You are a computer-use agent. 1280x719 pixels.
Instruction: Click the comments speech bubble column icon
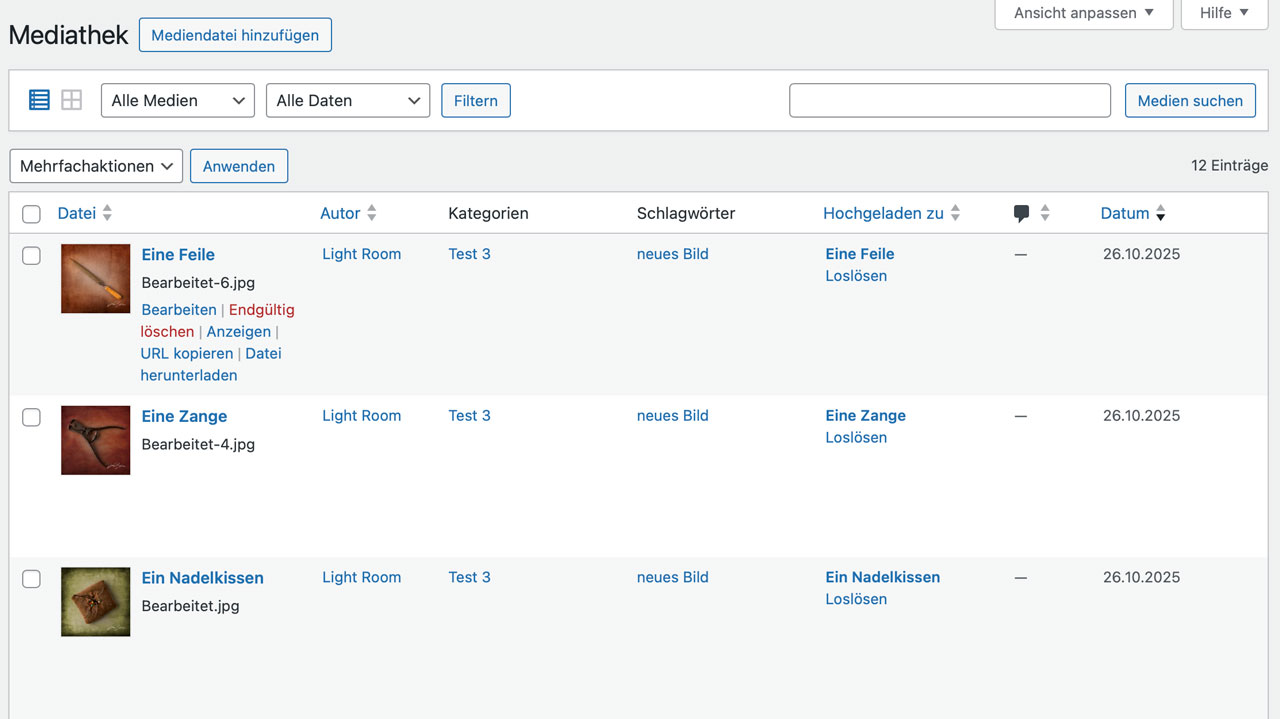1021,213
